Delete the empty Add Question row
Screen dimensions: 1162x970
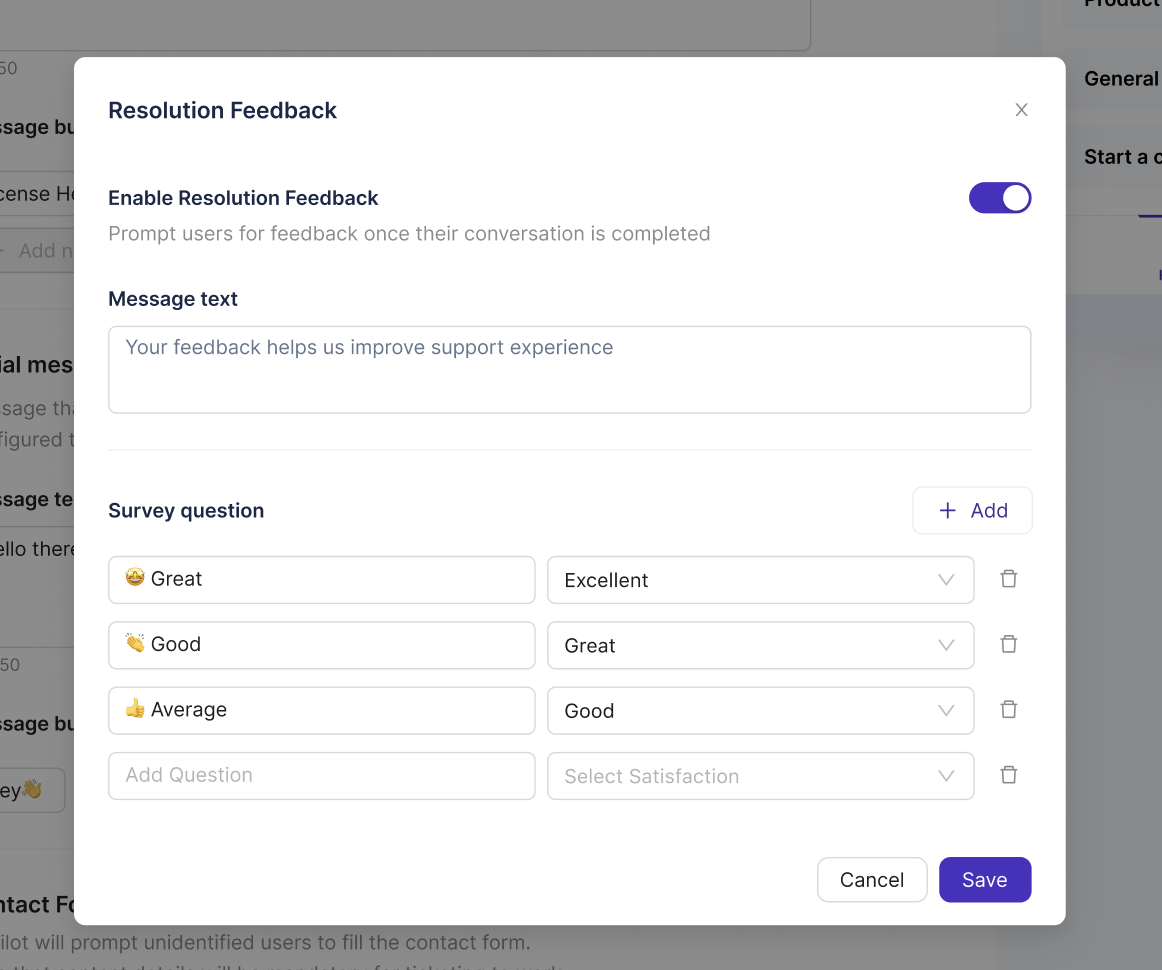click(1009, 775)
